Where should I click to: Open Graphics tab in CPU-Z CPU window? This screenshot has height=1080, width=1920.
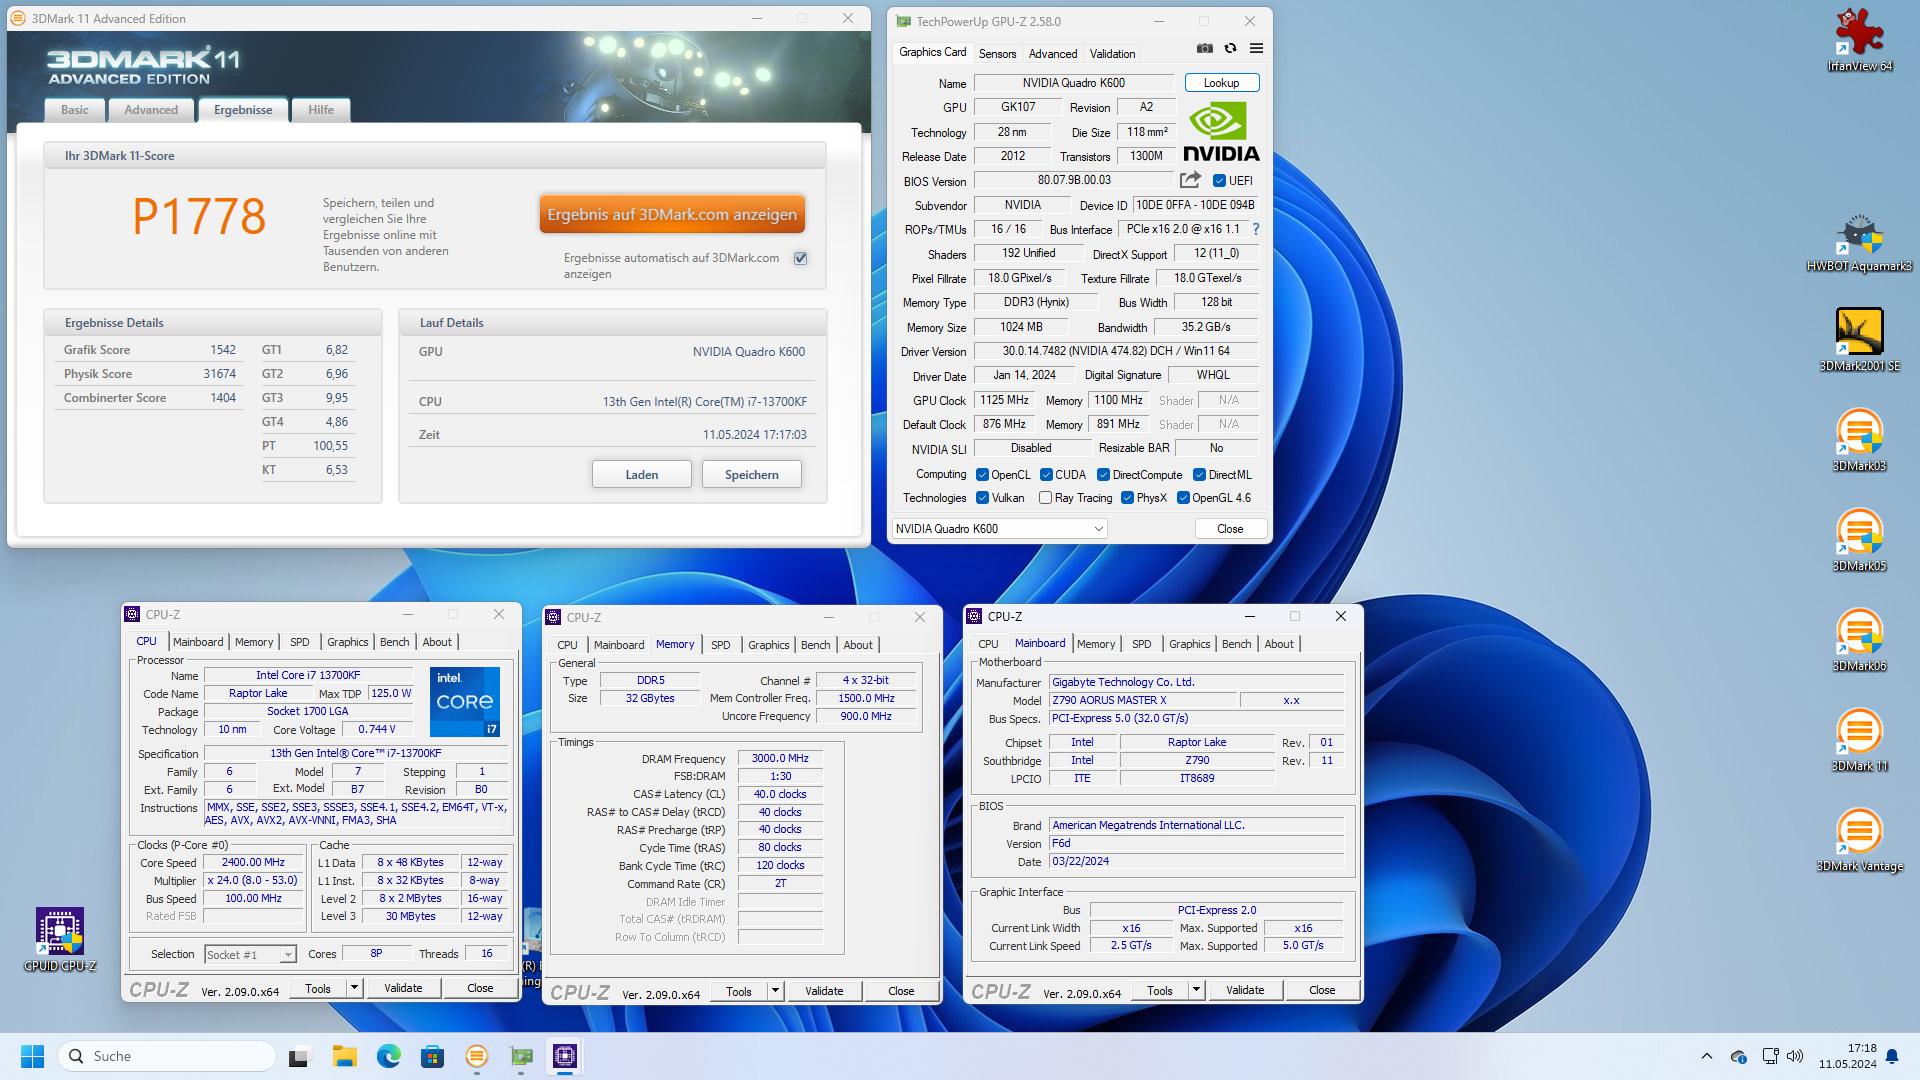[347, 642]
